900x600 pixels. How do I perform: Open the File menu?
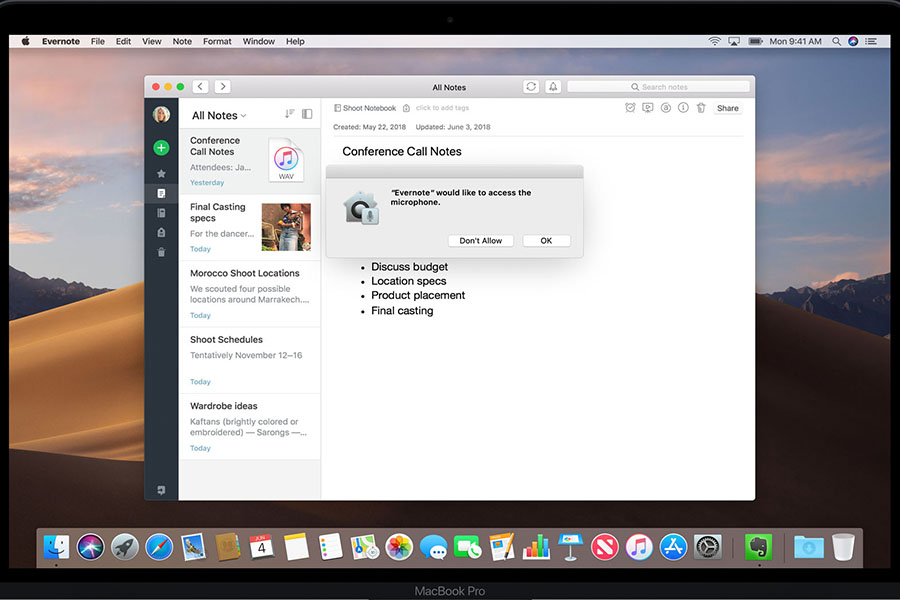pyautogui.click(x=98, y=41)
